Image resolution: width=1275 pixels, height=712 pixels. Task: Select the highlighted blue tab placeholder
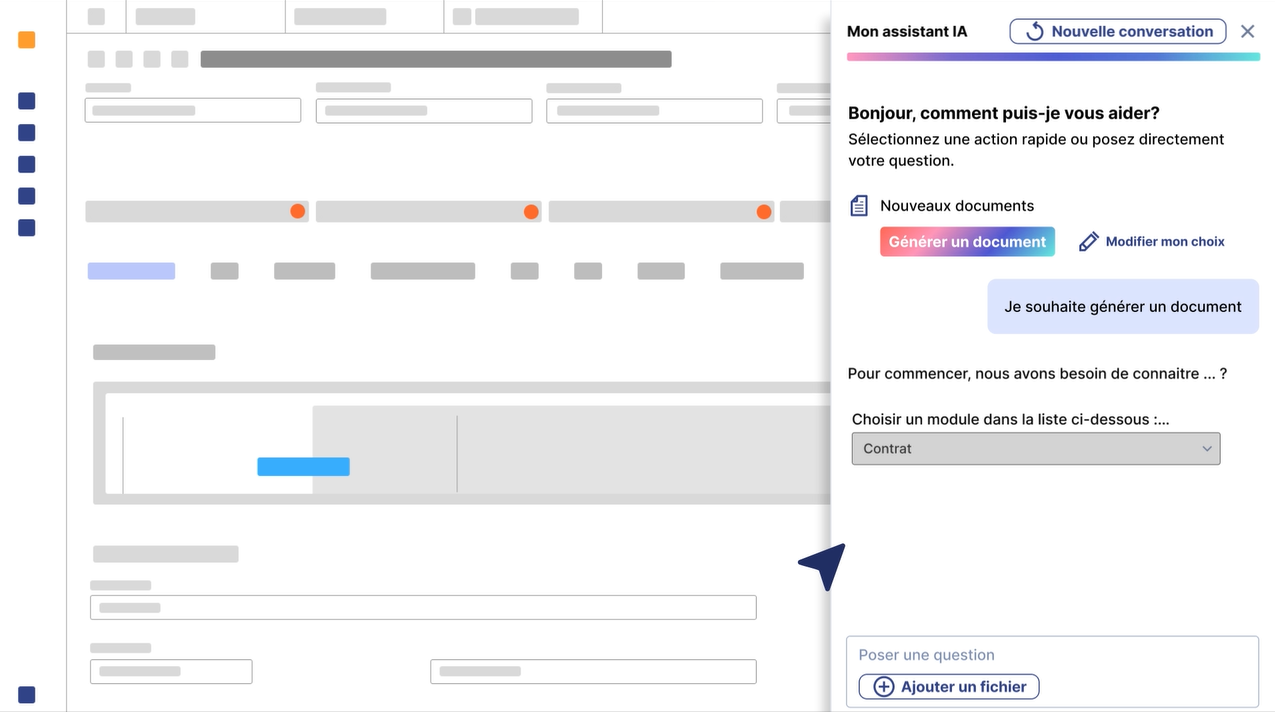pos(131,271)
